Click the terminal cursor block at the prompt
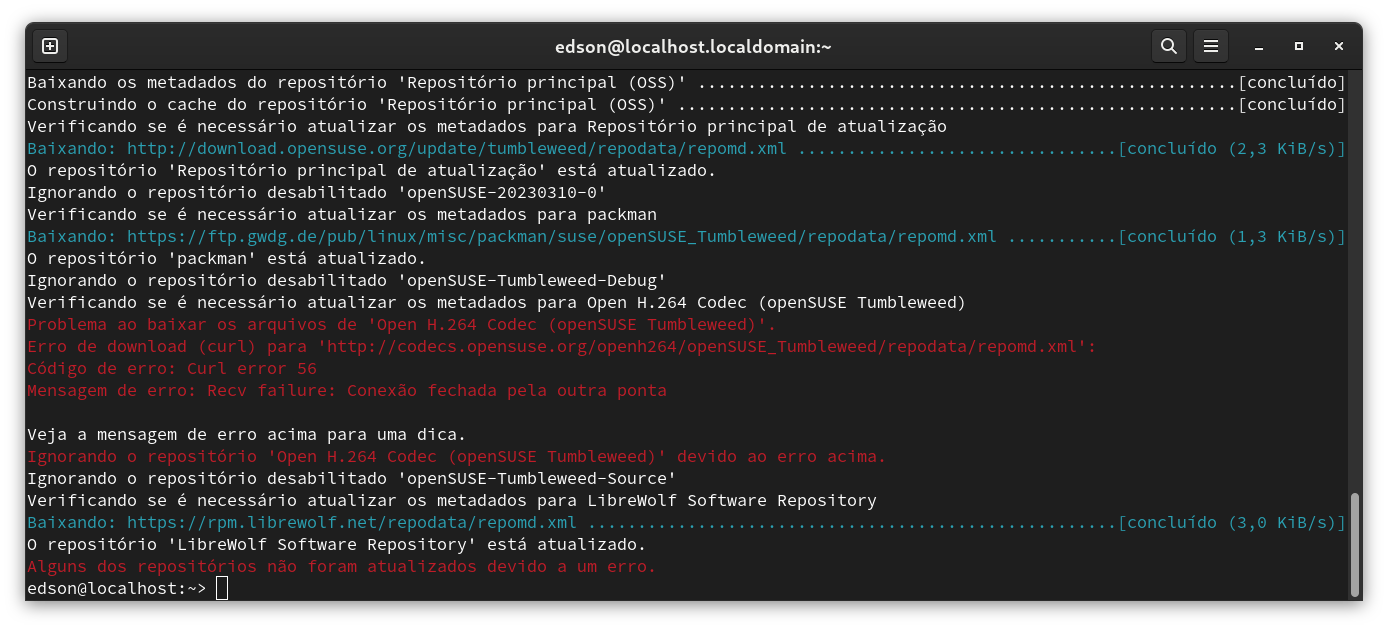This screenshot has width=1388, height=629. click(222, 589)
